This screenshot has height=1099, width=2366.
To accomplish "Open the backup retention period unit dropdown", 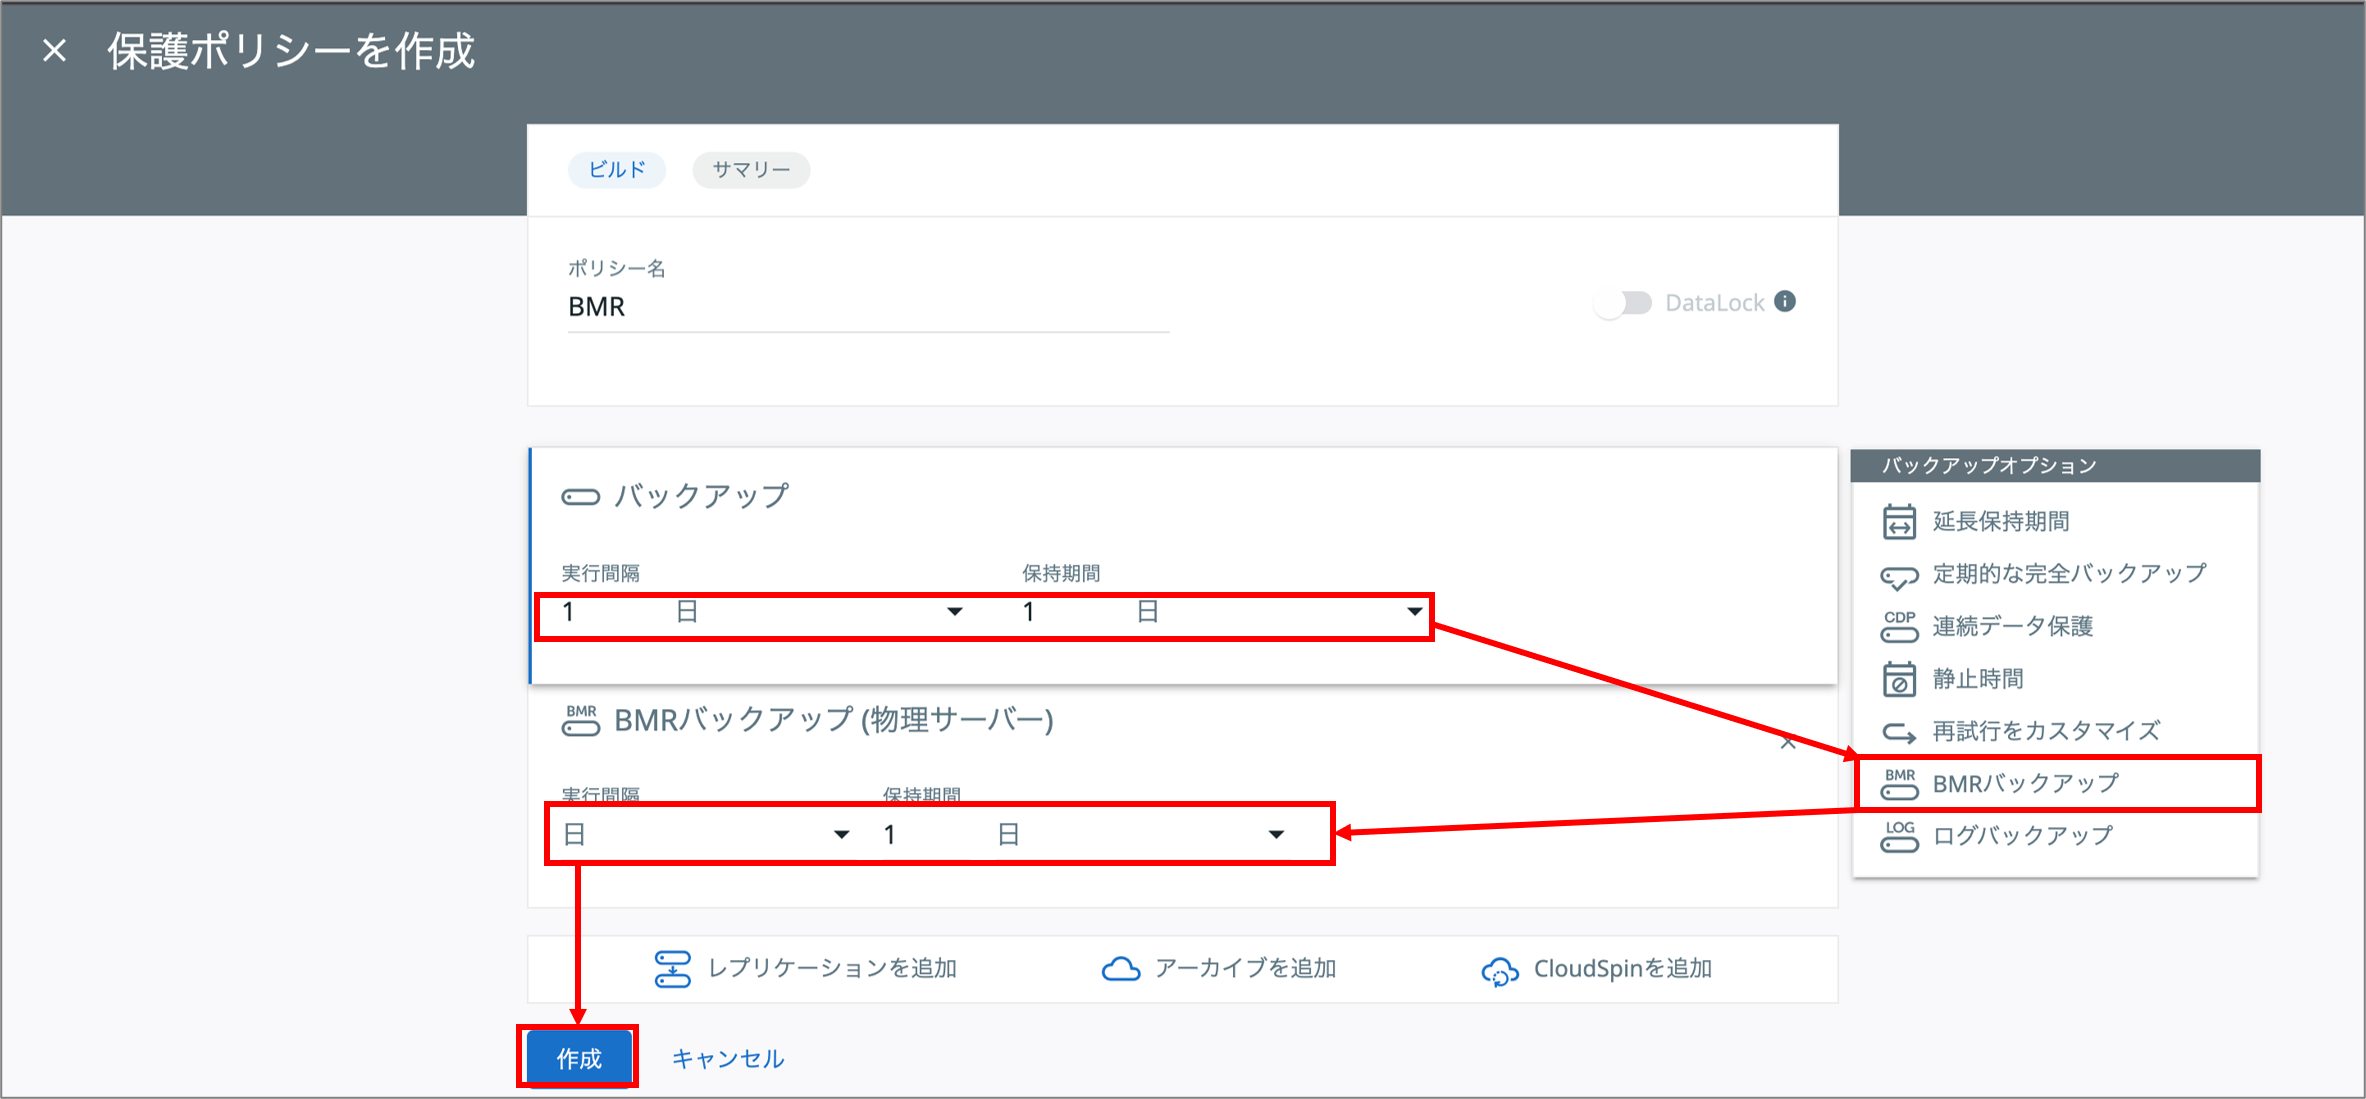I will tap(1413, 612).
